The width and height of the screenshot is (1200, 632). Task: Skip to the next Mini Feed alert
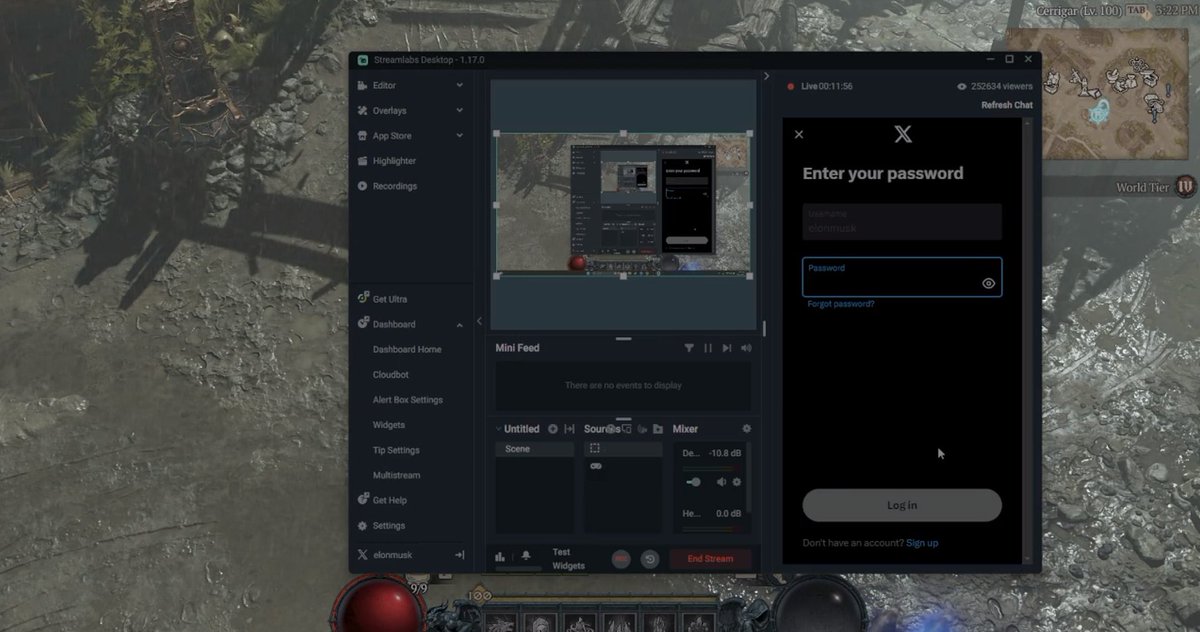(727, 348)
